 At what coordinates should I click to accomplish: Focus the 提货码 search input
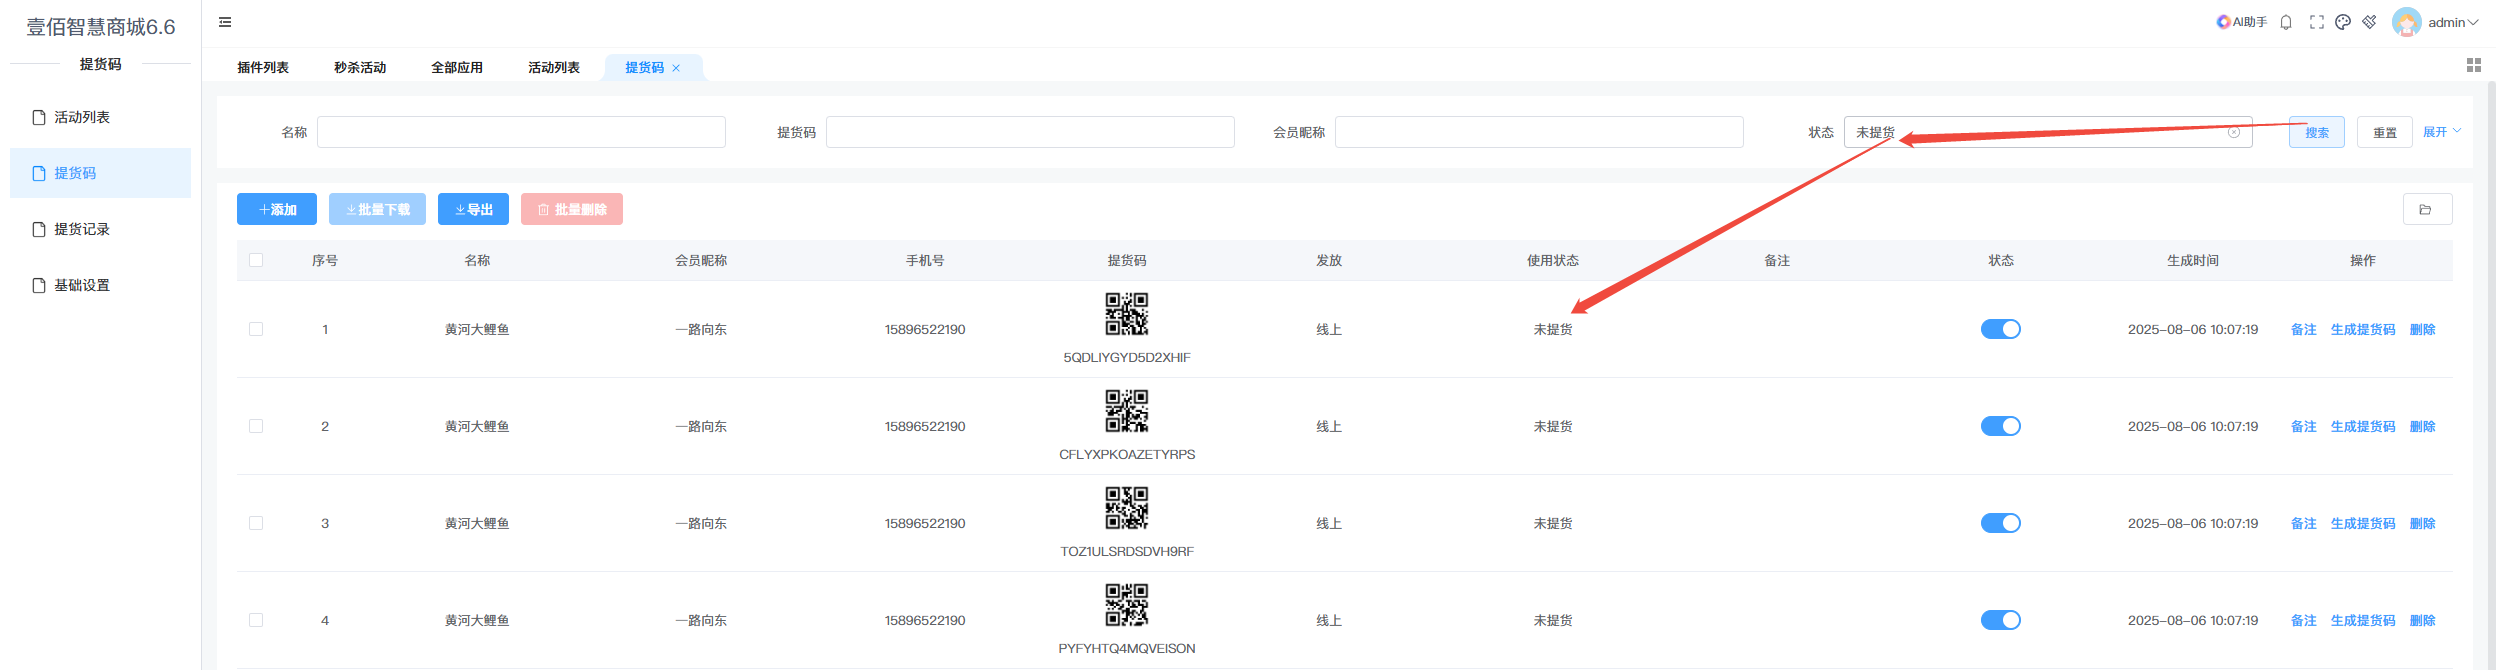[1030, 132]
